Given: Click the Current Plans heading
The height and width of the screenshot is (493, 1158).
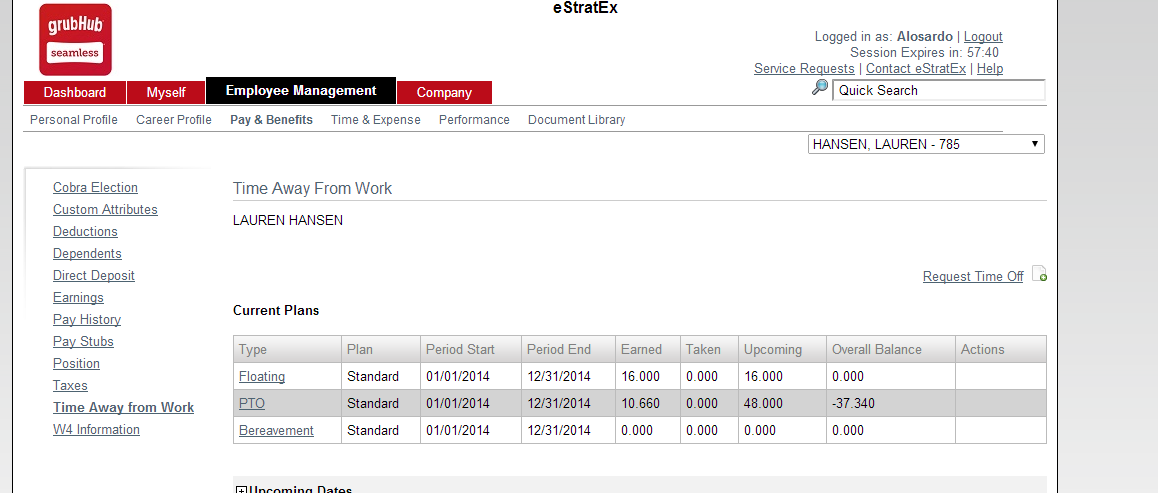Looking at the screenshot, I should 276,311.
